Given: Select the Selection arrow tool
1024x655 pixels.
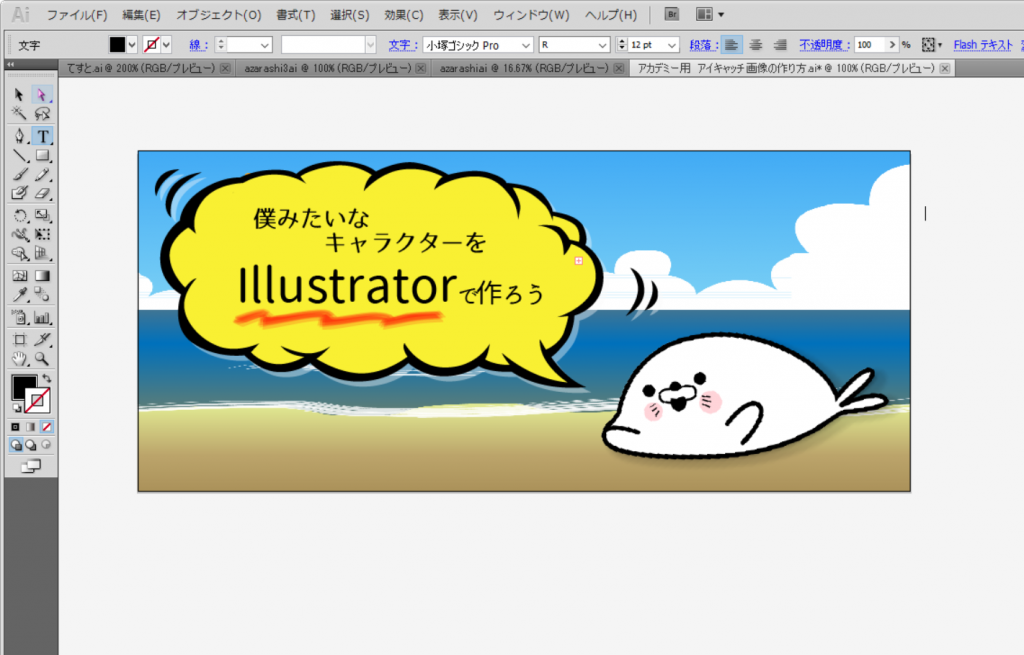Looking at the screenshot, I should click(19, 95).
